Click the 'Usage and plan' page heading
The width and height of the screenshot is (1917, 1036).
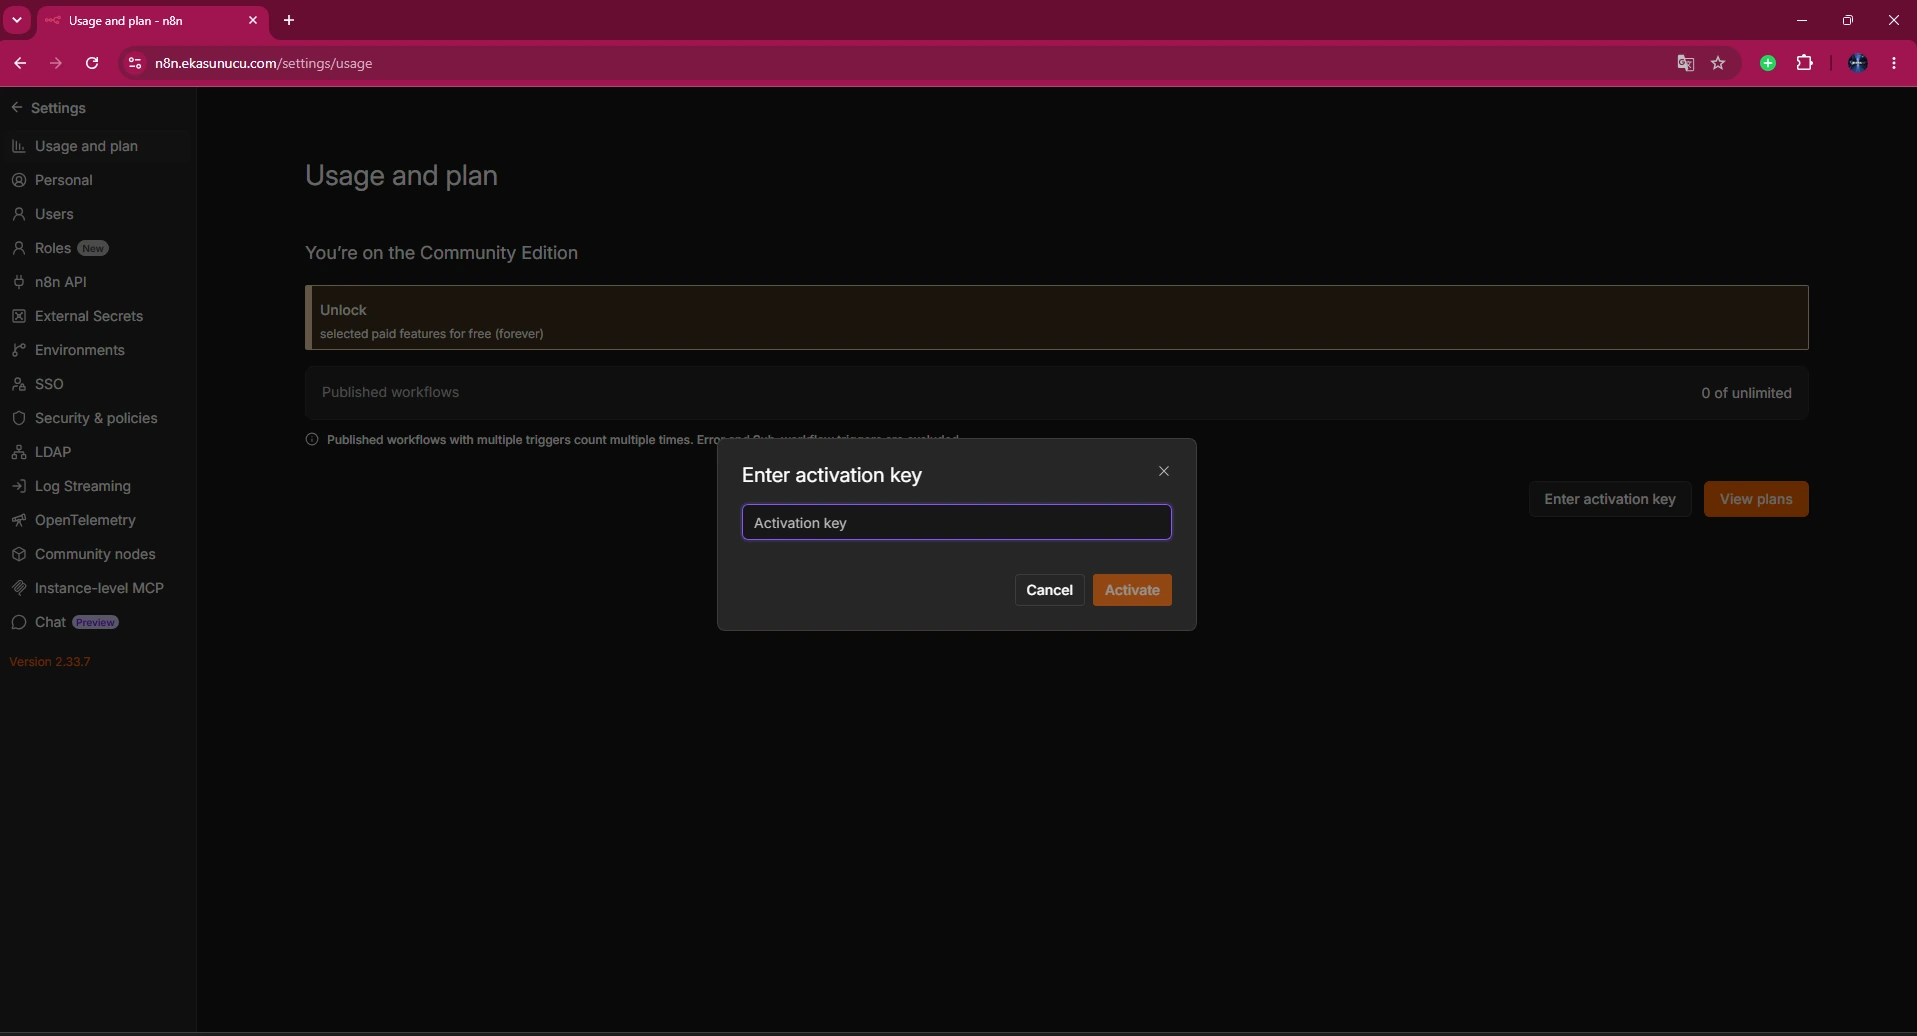(401, 176)
